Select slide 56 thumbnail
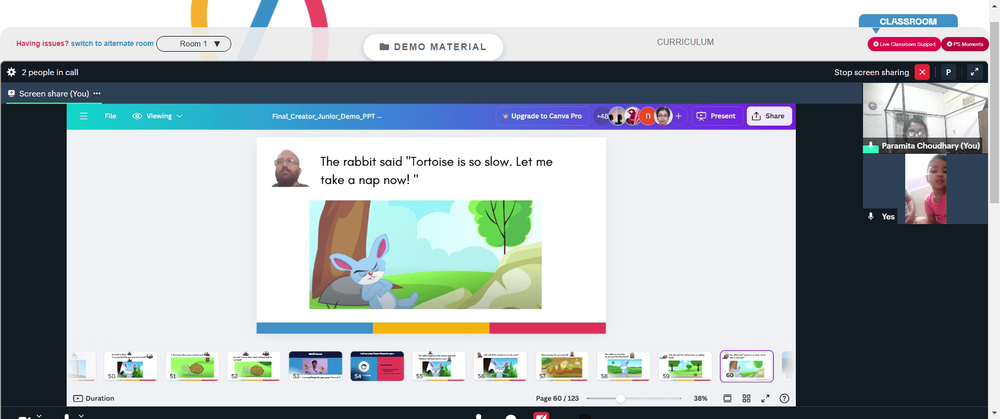This screenshot has width=1000, height=419. click(500, 366)
